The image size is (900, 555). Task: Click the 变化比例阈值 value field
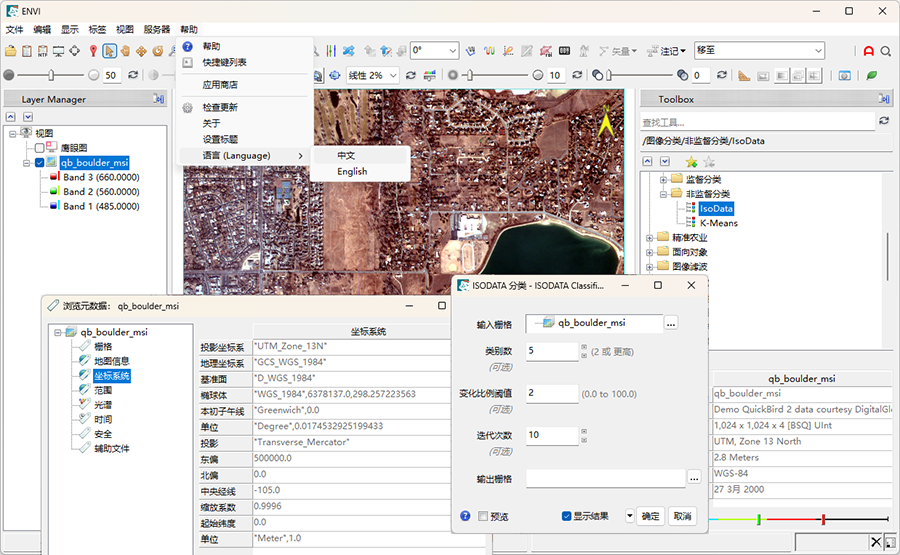pos(552,393)
